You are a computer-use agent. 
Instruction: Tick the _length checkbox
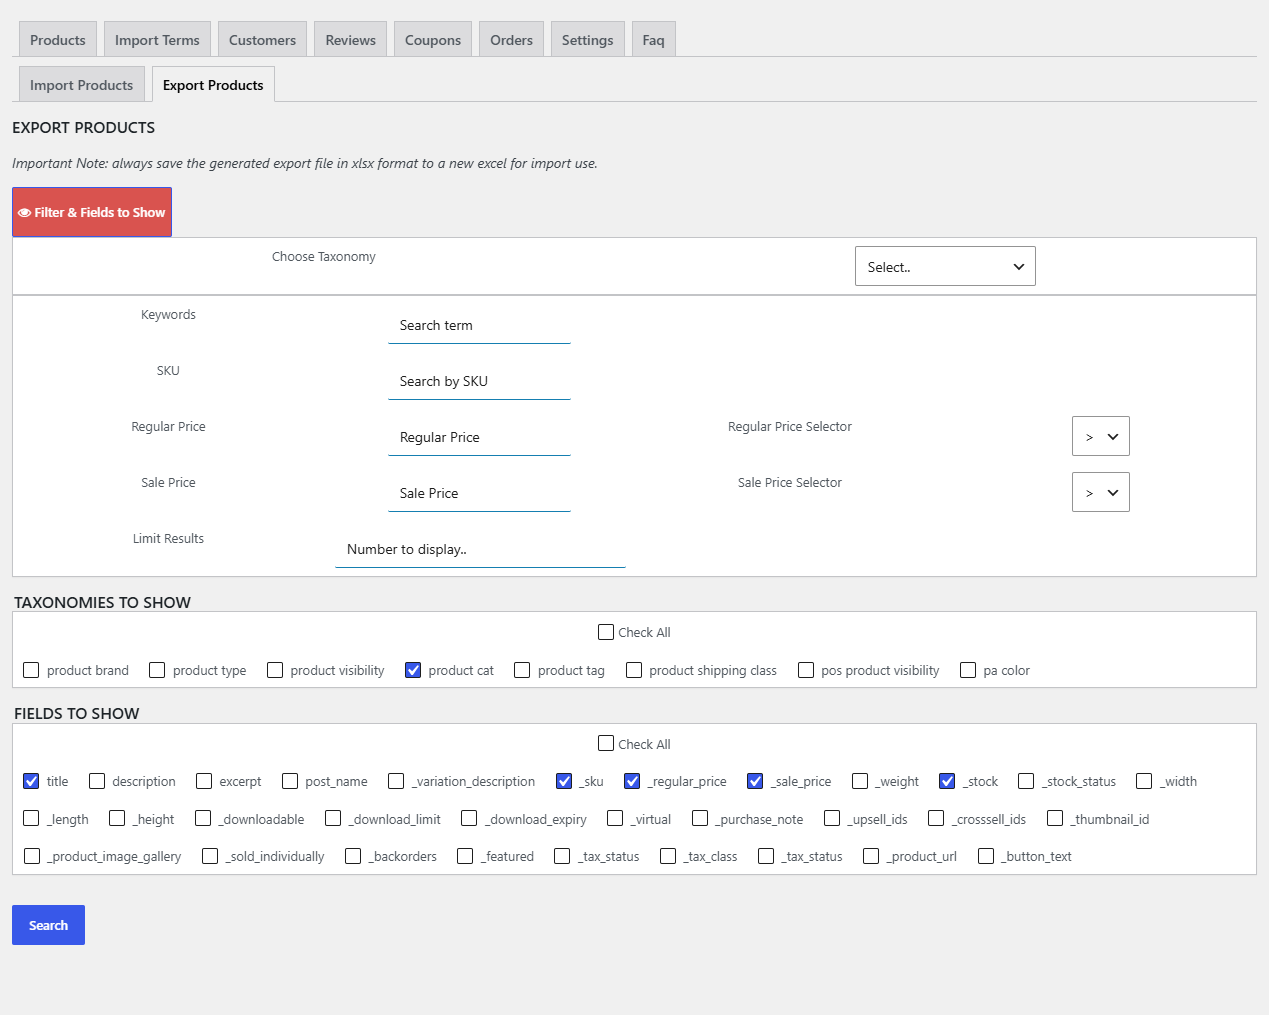tap(31, 818)
